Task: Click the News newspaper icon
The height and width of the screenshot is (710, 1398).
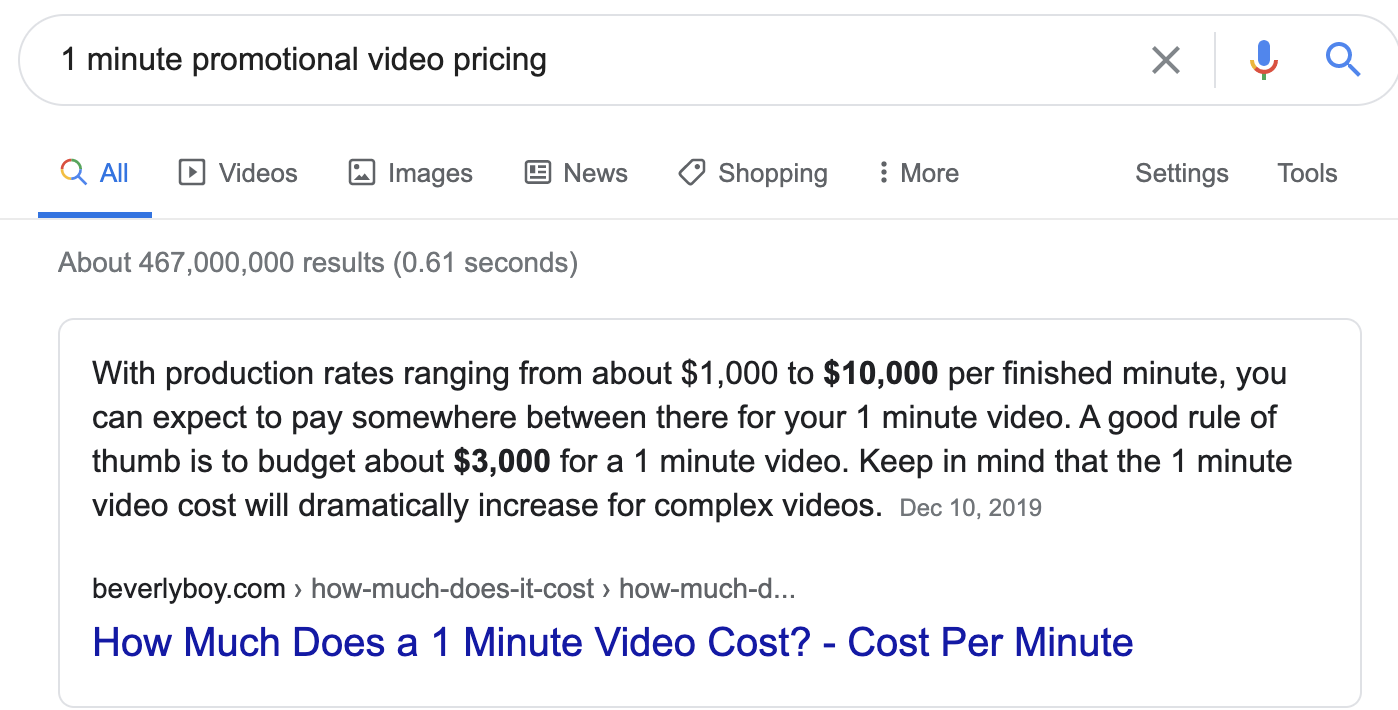Action: click(538, 173)
